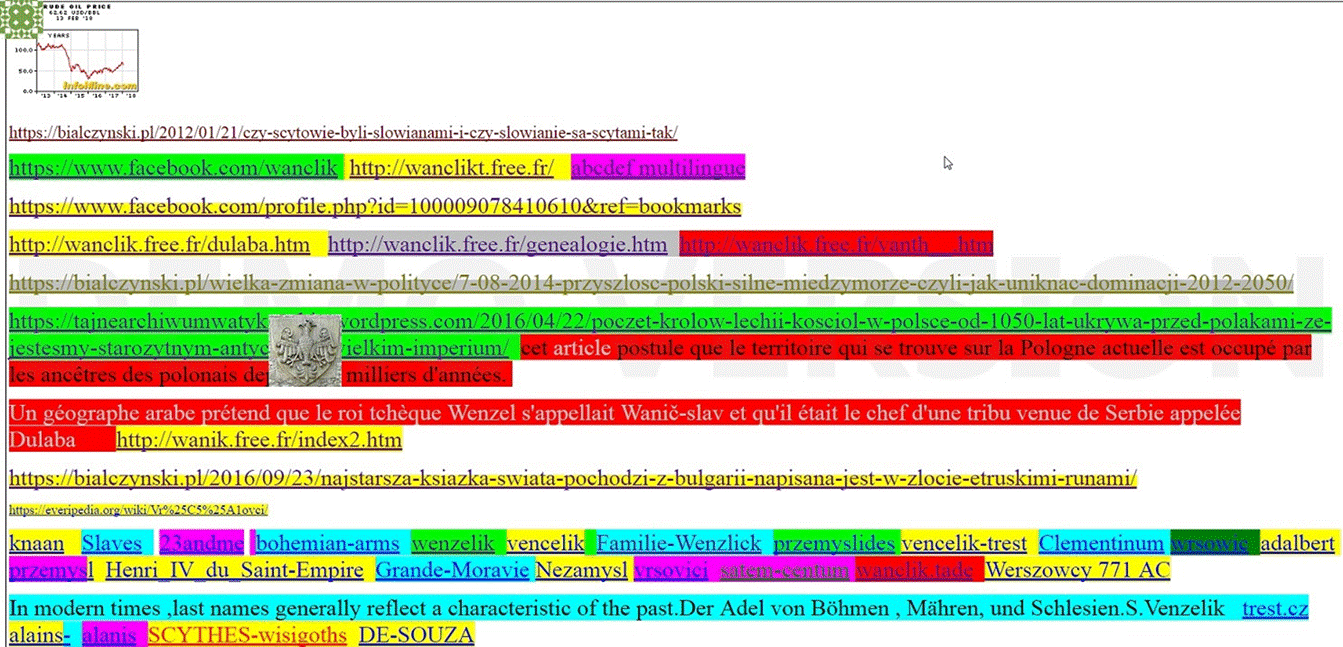Image resolution: width=1343 pixels, height=647 pixels.
Task: Click the white eagle emblem image
Action: pos(306,351)
